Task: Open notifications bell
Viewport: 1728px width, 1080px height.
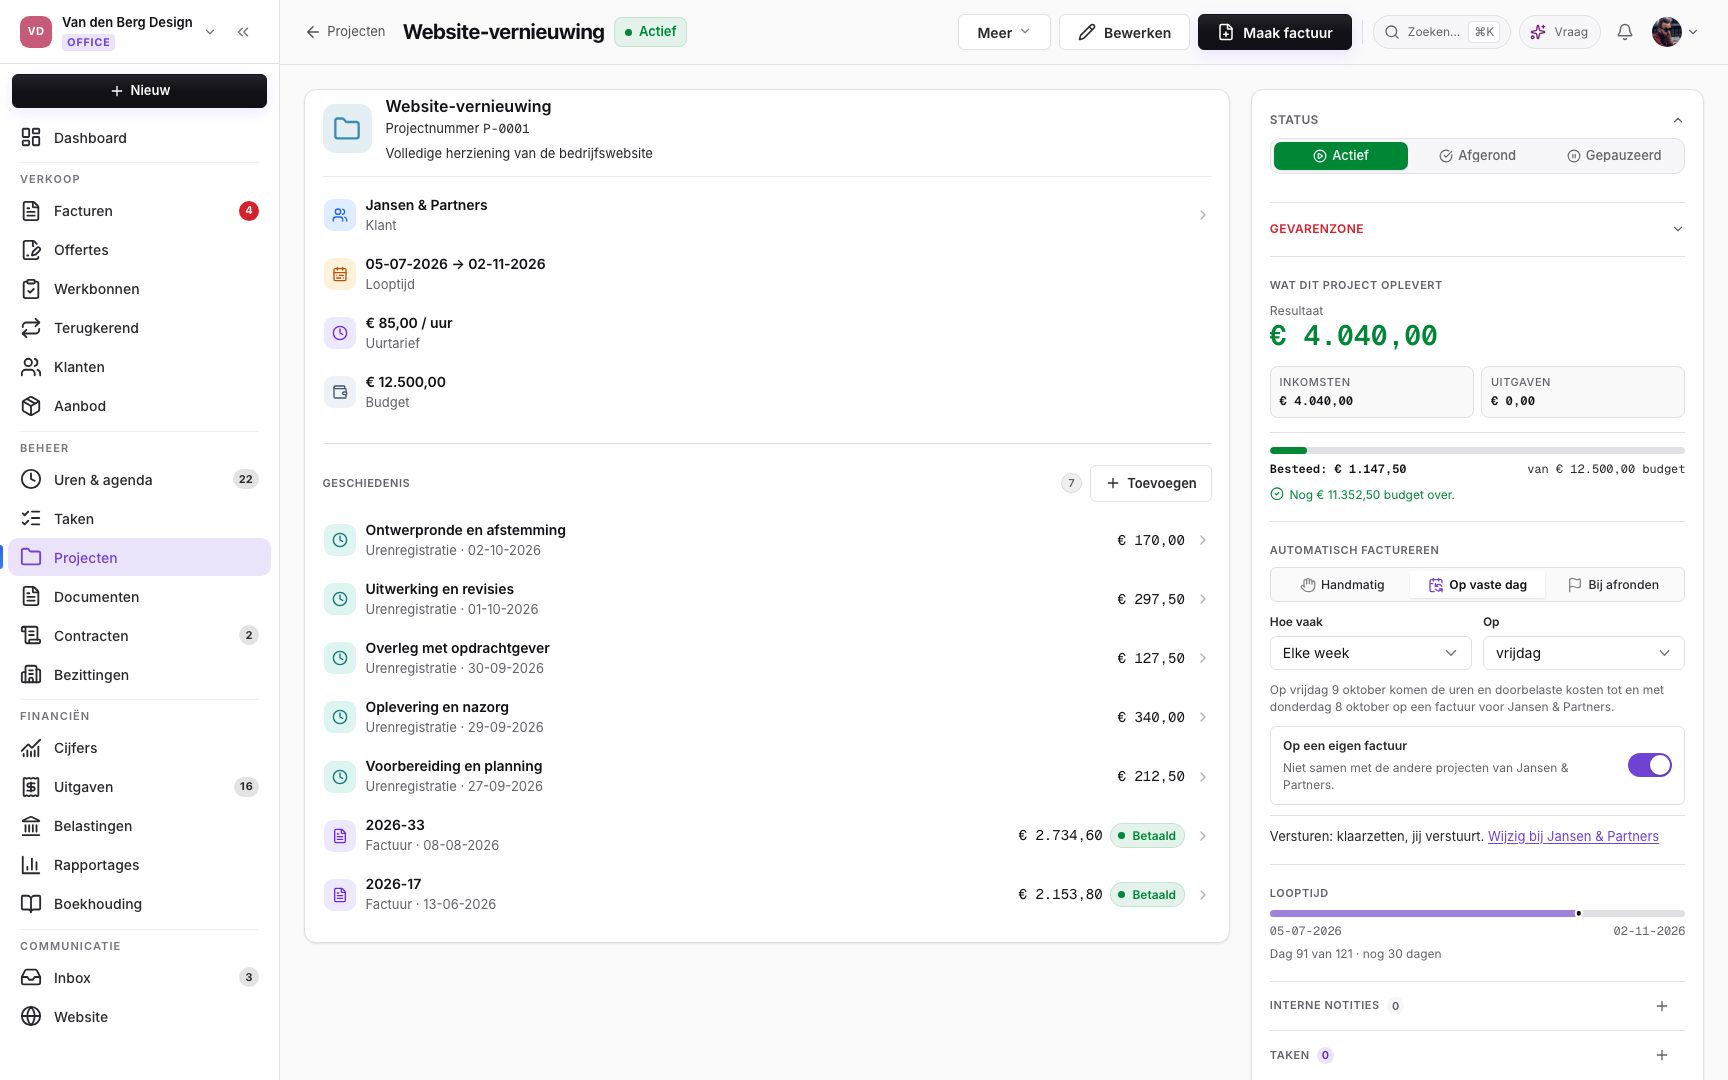Action: (1625, 32)
